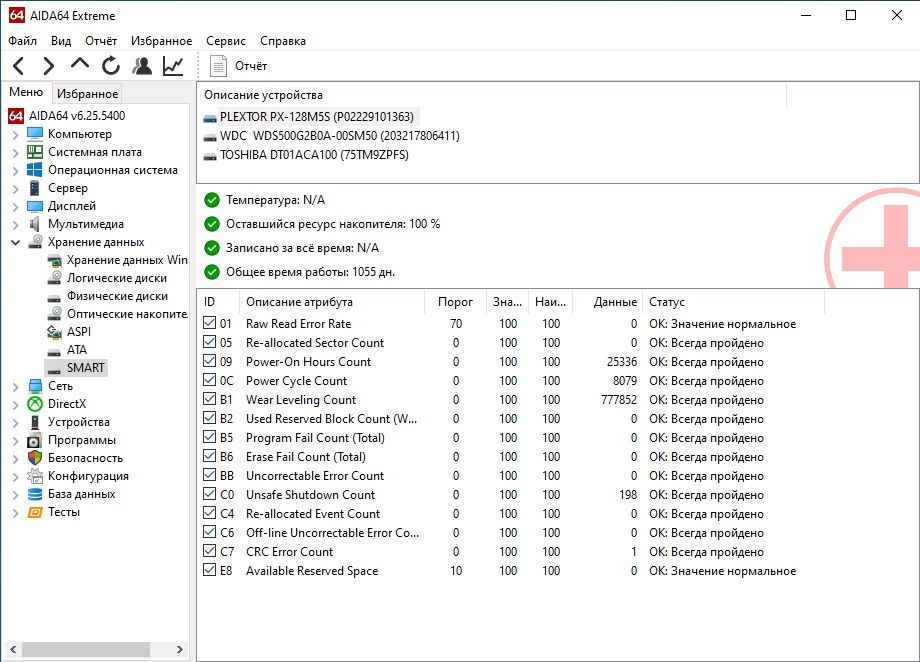The height and width of the screenshot is (662, 920).
Task: Sort by the ID column header
Action: pyautogui.click(x=218, y=302)
